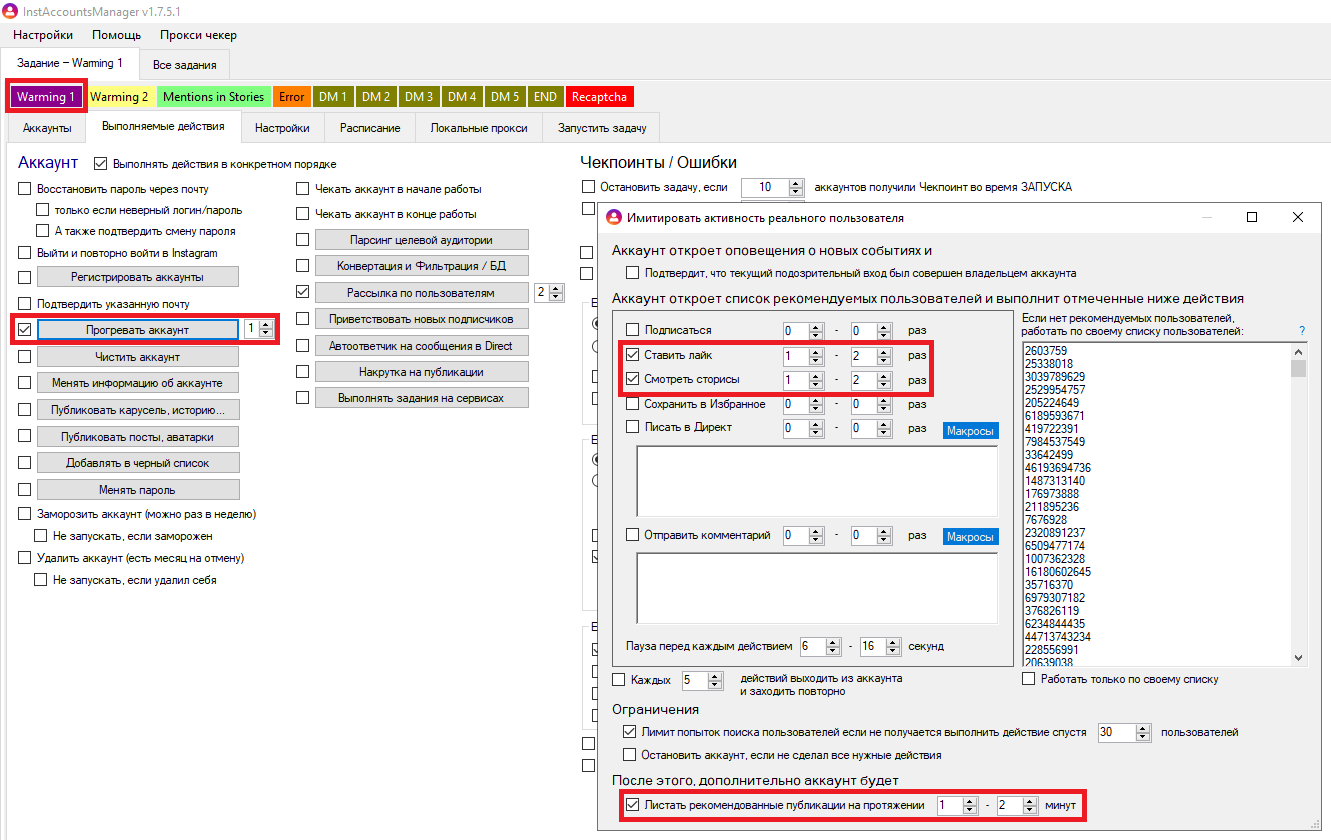Click stepper for limit of 30 пользователей
Screen dimensions: 1331x840
pyautogui.click(x=1143, y=732)
